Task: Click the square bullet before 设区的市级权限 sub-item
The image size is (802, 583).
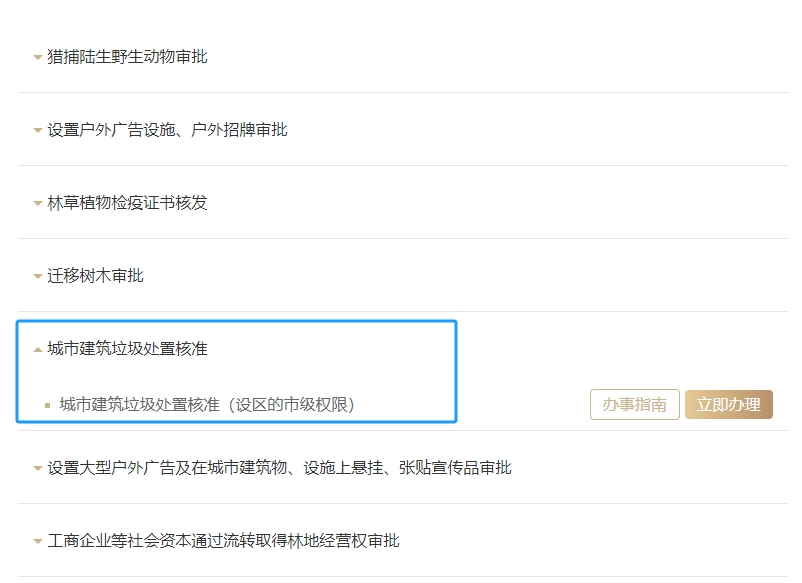Action: [x=47, y=406]
